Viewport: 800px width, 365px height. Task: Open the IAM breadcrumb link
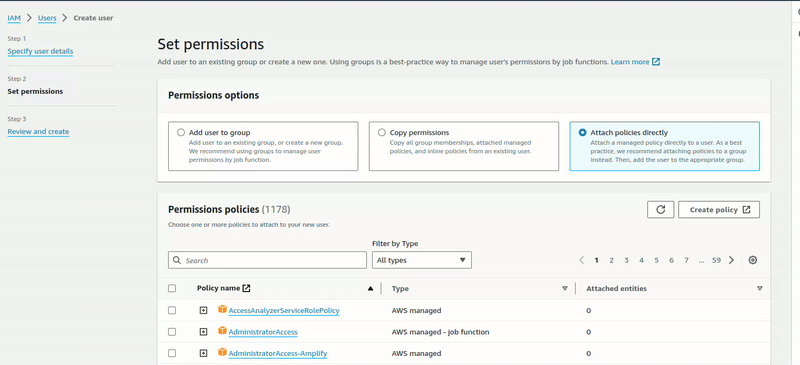pos(14,18)
